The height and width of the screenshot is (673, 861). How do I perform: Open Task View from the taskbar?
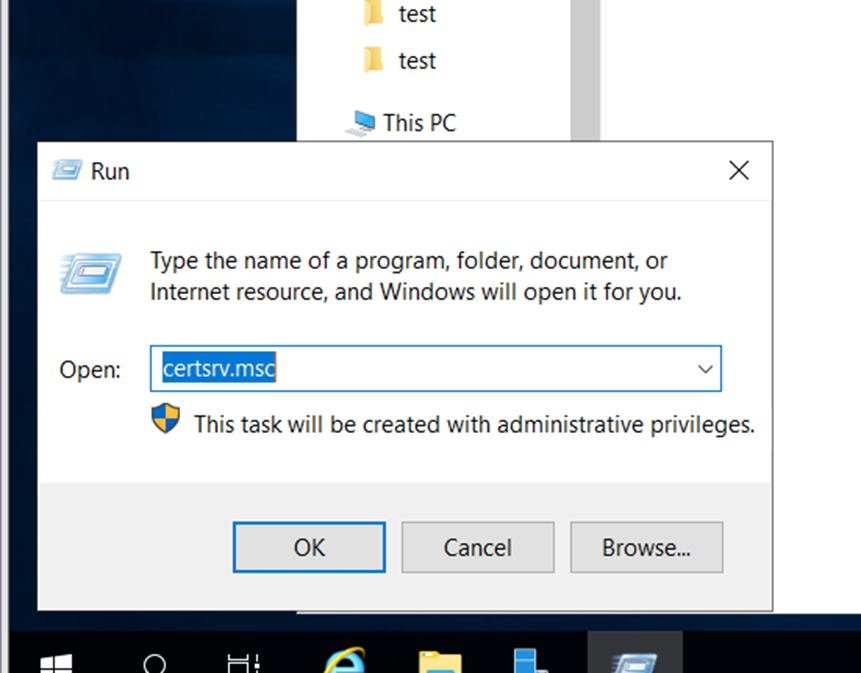coord(242,664)
